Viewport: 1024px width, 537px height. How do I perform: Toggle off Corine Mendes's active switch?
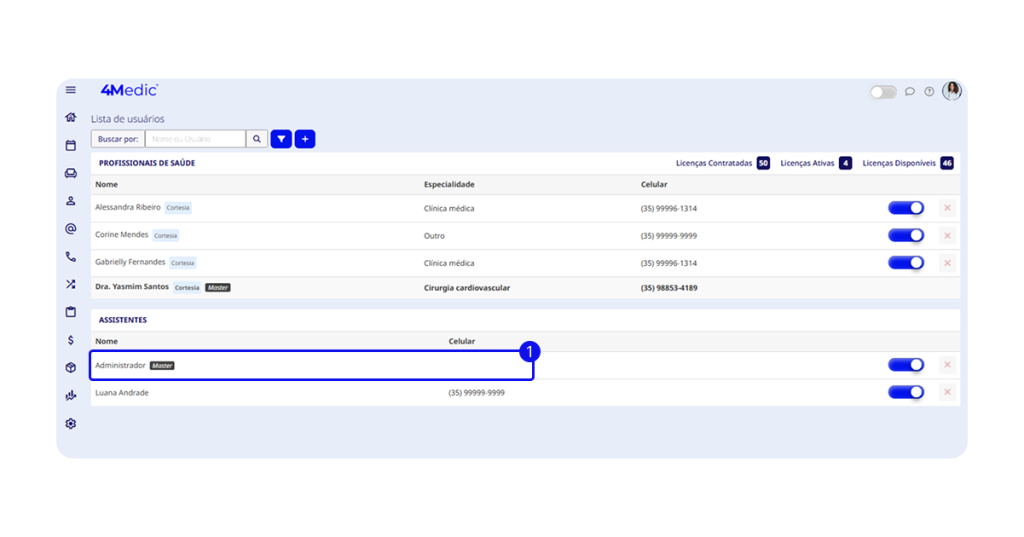[x=905, y=235]
